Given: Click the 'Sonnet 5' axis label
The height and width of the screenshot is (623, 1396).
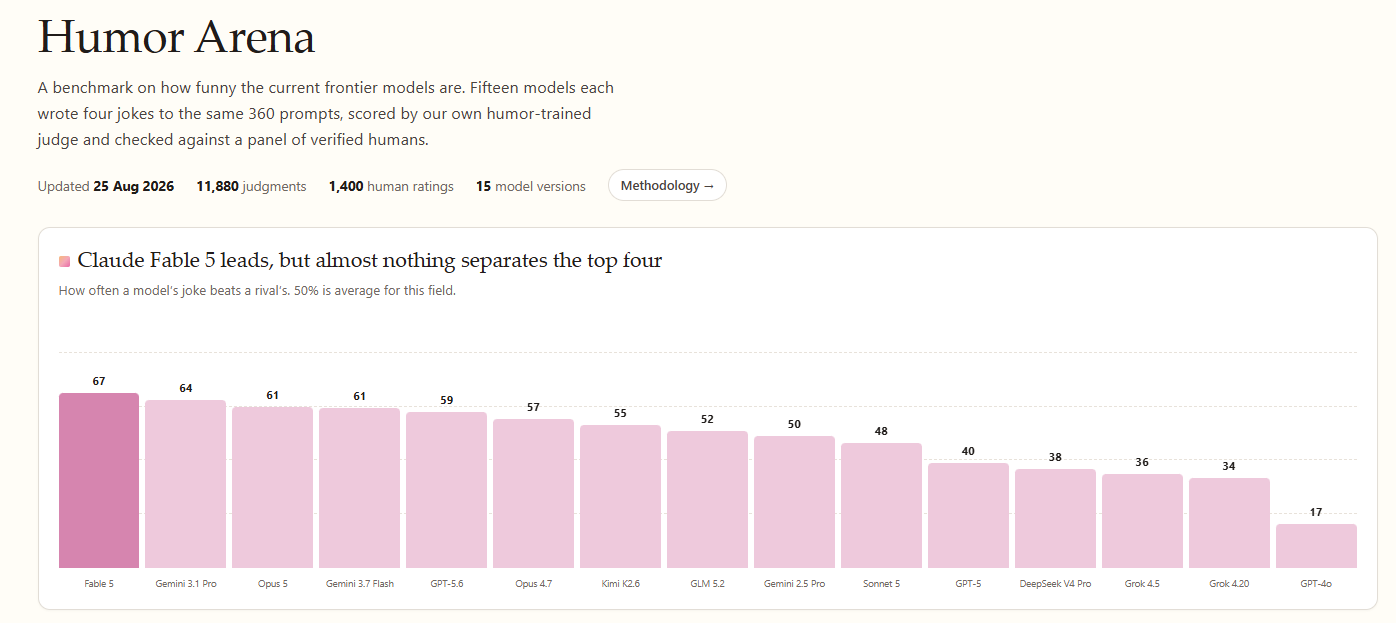Looking at the screenshot, I should click(882, 584).
